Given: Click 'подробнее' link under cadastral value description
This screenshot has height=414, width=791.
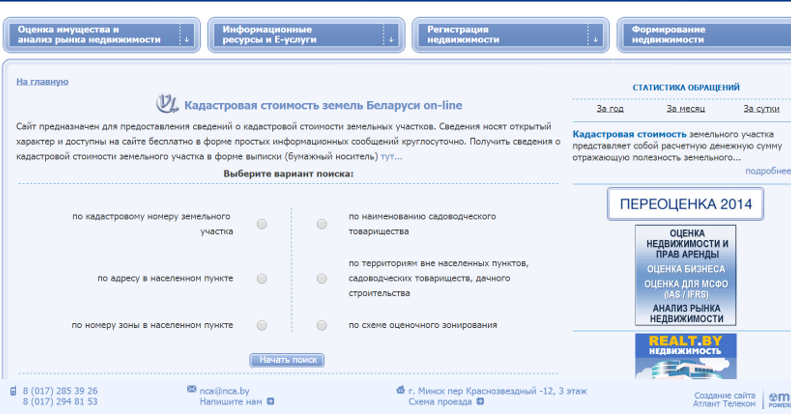Looking at the screenshot, I should pos(767,171).
